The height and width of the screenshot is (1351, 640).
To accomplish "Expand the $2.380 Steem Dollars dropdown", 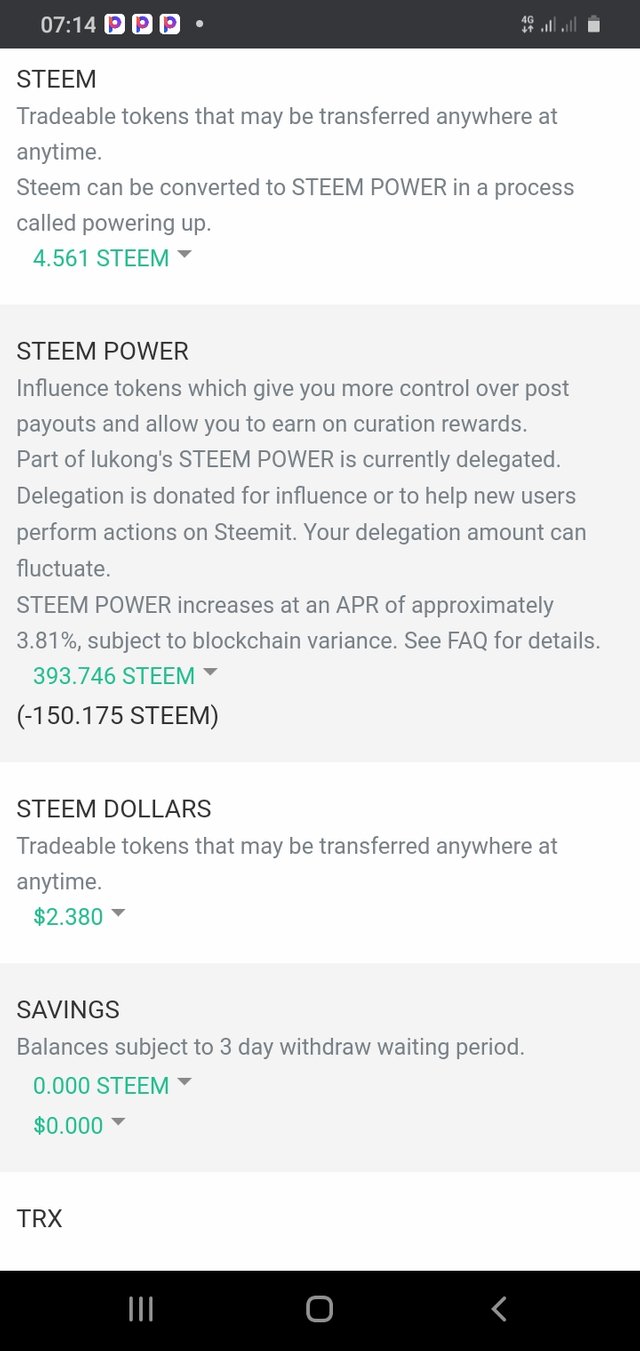I will 117,915.
